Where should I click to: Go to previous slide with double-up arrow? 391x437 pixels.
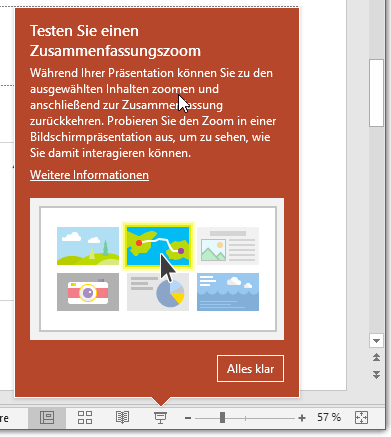(x=376, y=358)
